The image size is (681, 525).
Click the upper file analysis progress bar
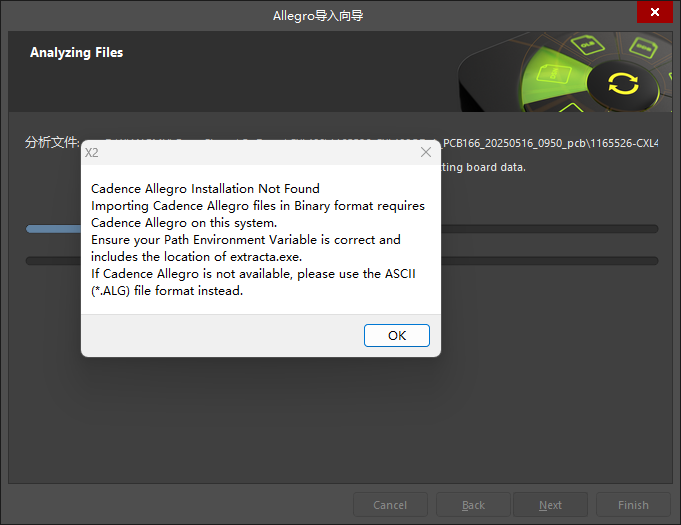(x=342, y=229)
